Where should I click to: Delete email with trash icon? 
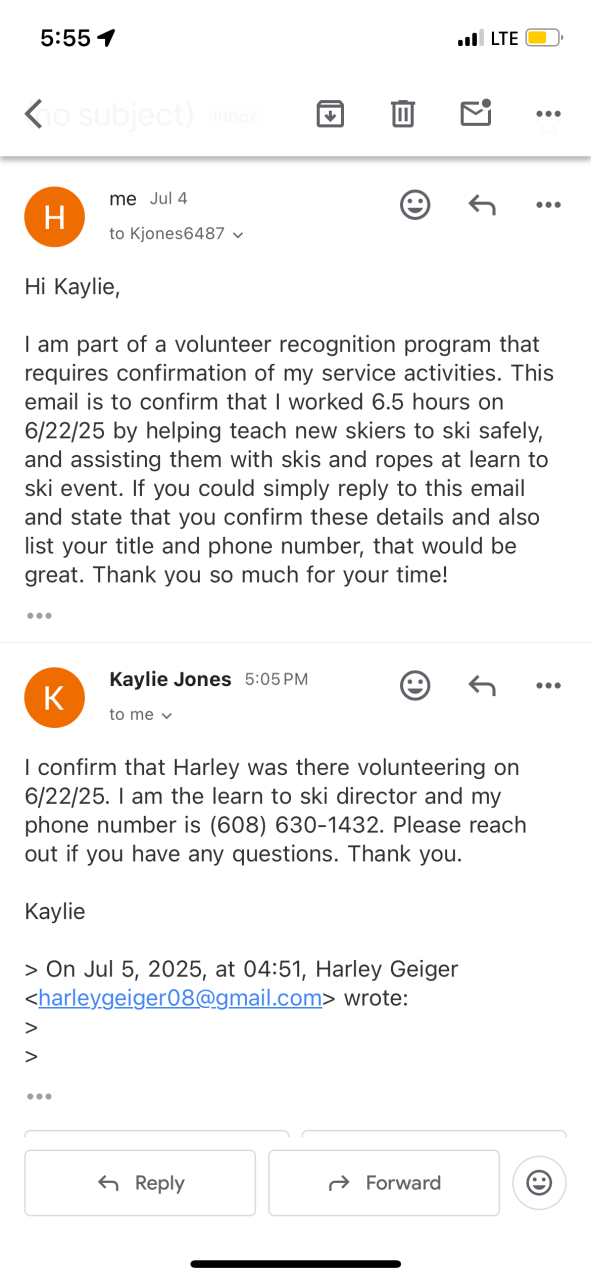[402, 114]
